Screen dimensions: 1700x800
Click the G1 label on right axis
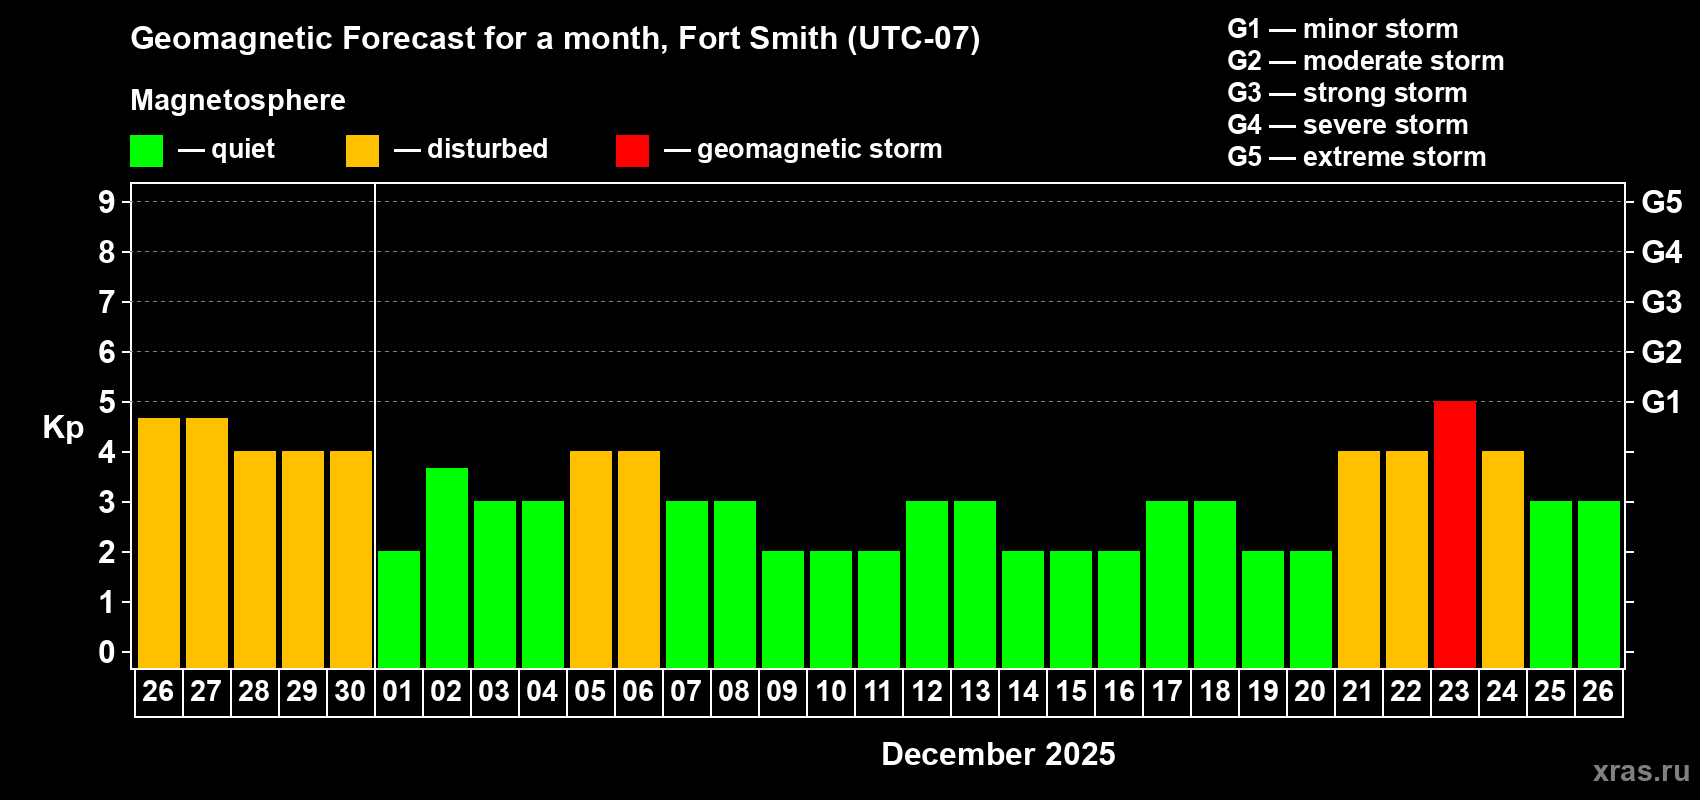1661,402
